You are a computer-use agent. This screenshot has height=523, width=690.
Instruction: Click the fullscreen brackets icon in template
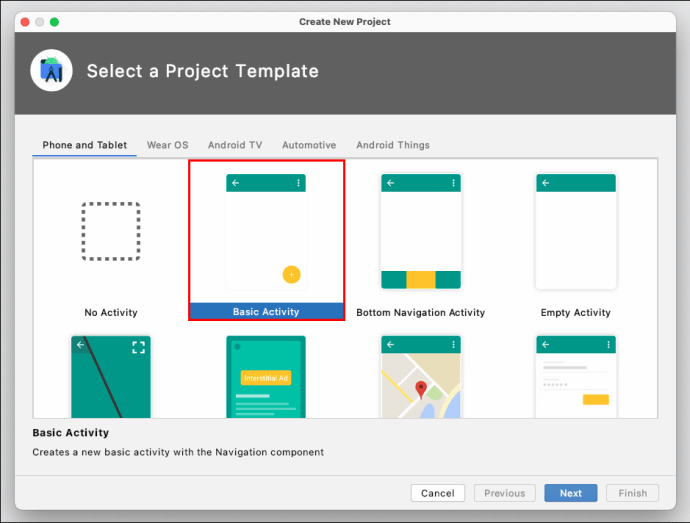tap(139, 347)
